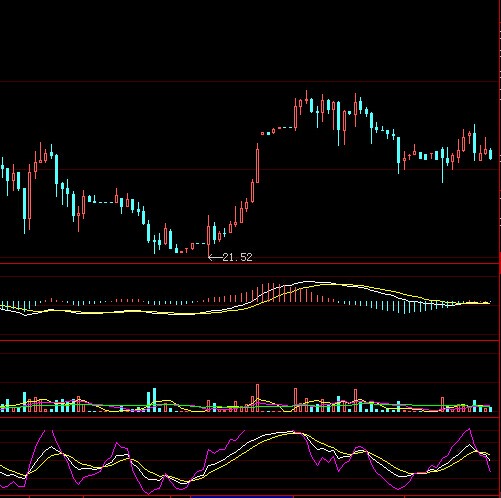This screenshot has height=498, width=501.
Task: Click the tallest red volume bar
Action: (x=257, y=398)
